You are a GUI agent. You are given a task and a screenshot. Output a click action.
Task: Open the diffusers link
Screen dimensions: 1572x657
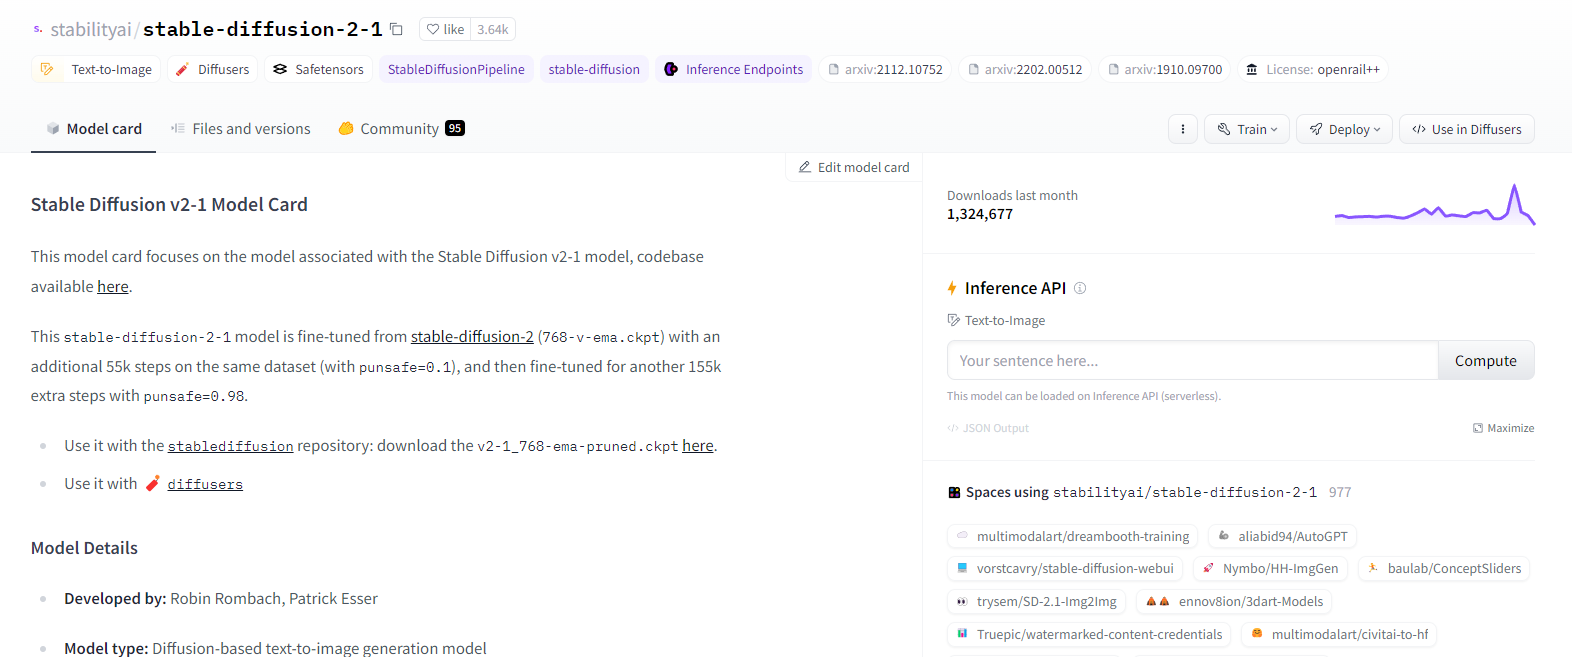(205, 484)
